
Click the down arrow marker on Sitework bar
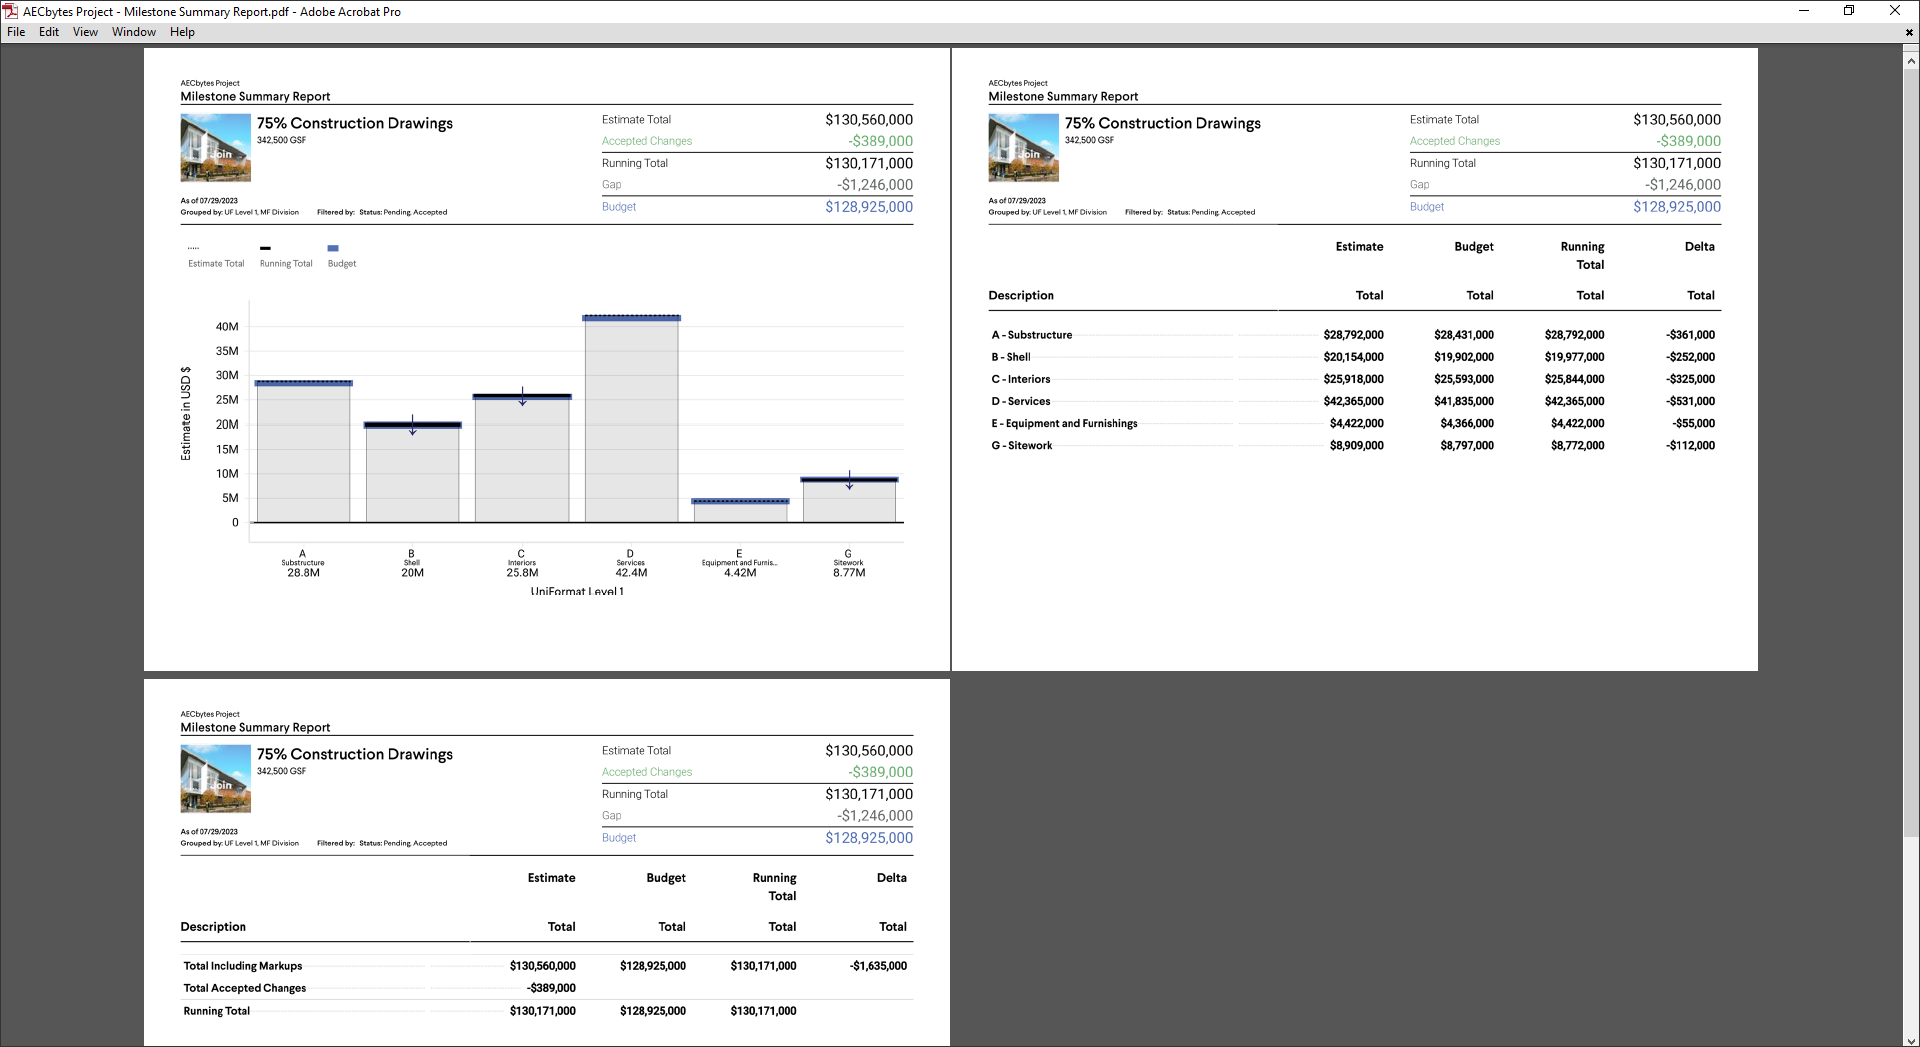[849, 480]
